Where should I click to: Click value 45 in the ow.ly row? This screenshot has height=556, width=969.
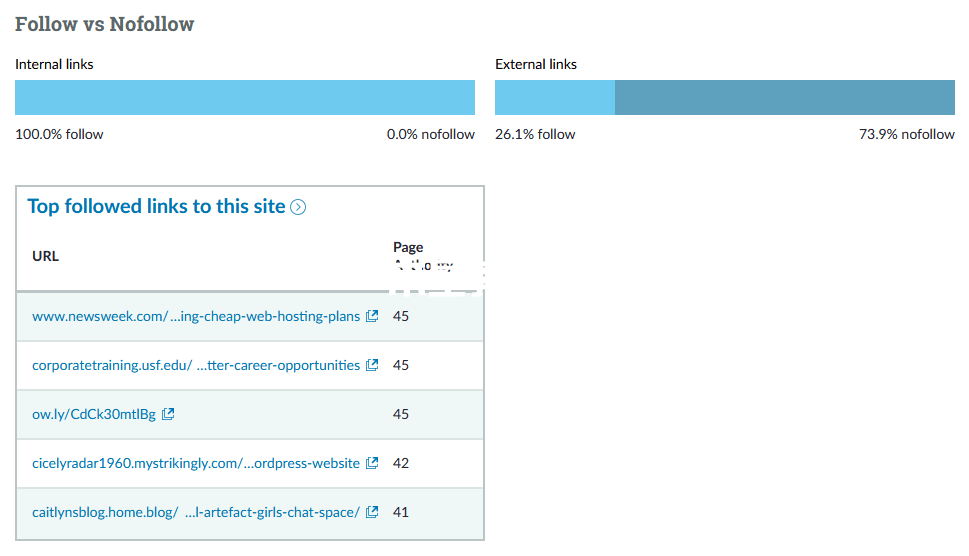[x=400, y=414]
